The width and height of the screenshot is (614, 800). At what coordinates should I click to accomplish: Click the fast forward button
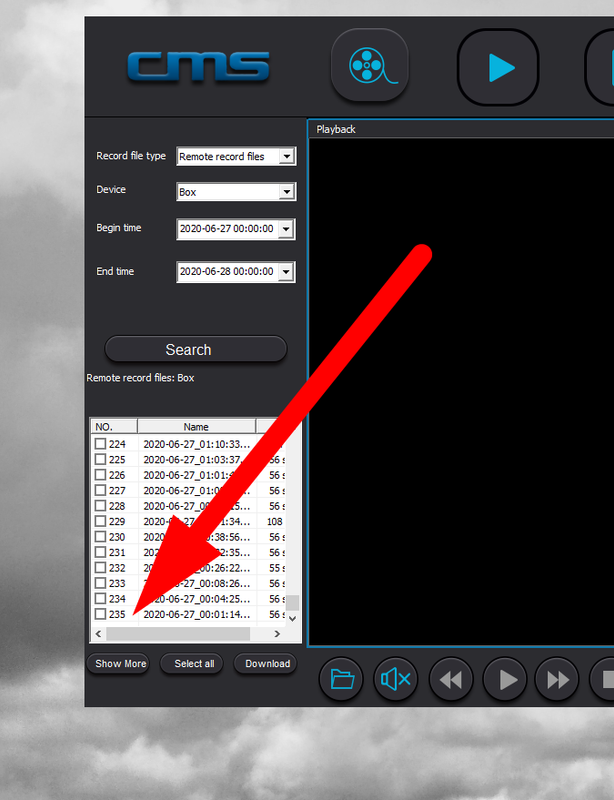click(557, 679)
